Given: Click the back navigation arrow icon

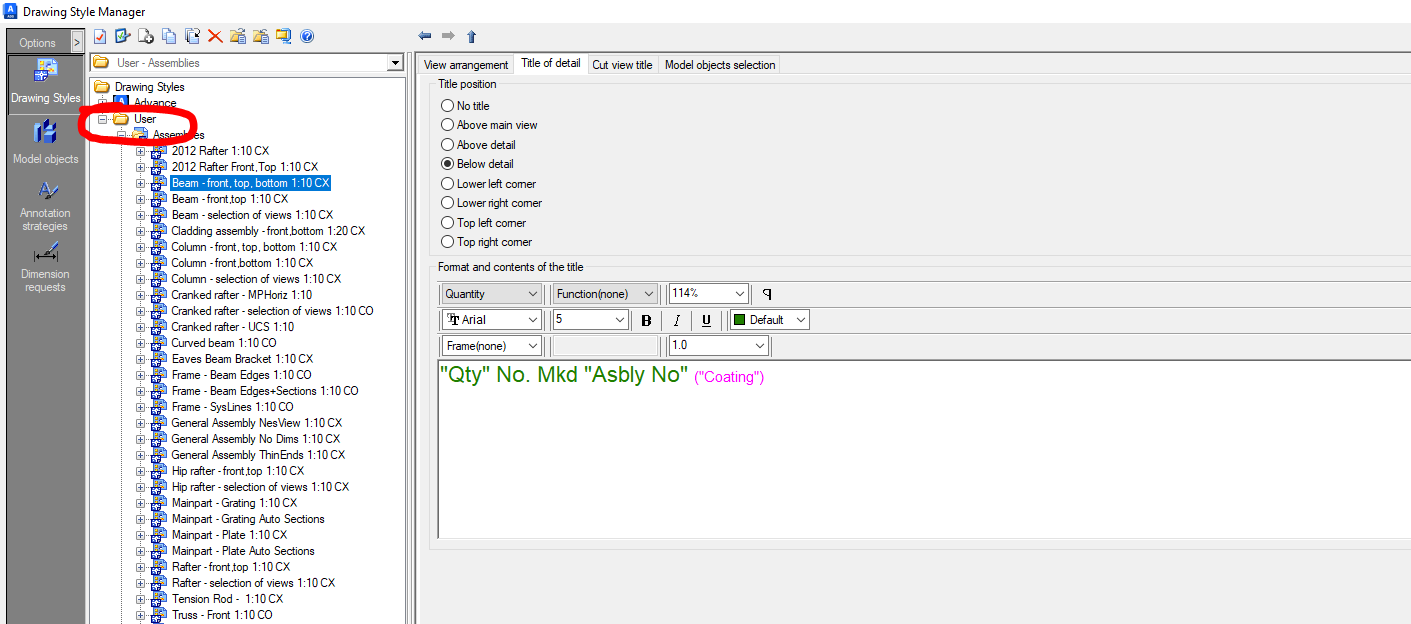Looking at the screenshot, I should coord(424,36).
